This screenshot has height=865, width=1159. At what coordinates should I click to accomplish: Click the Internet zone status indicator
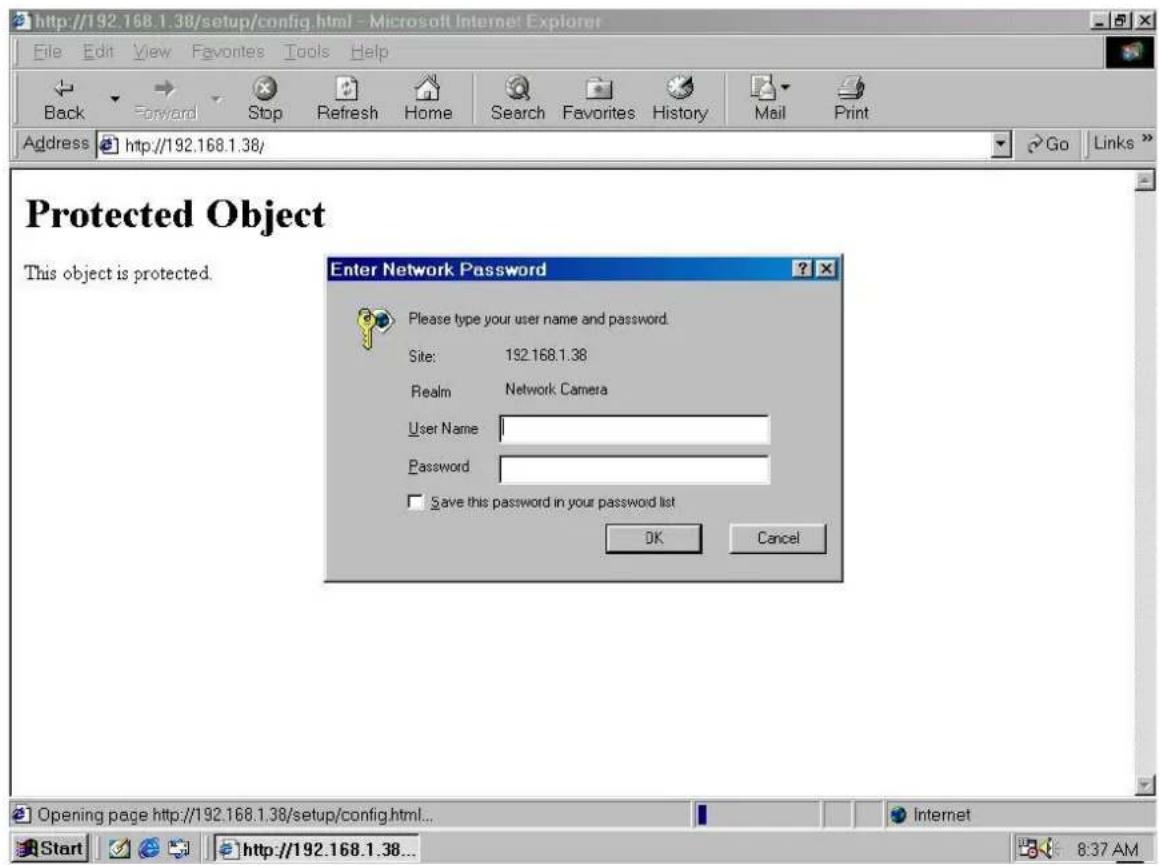931,815
